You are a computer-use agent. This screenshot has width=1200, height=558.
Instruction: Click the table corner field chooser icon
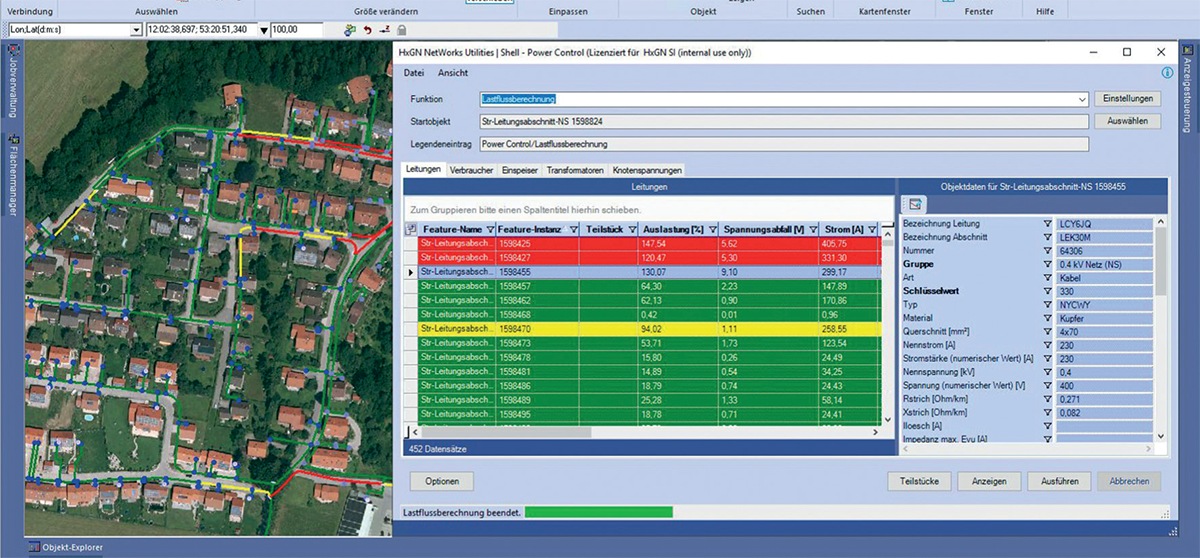point(410,229)
